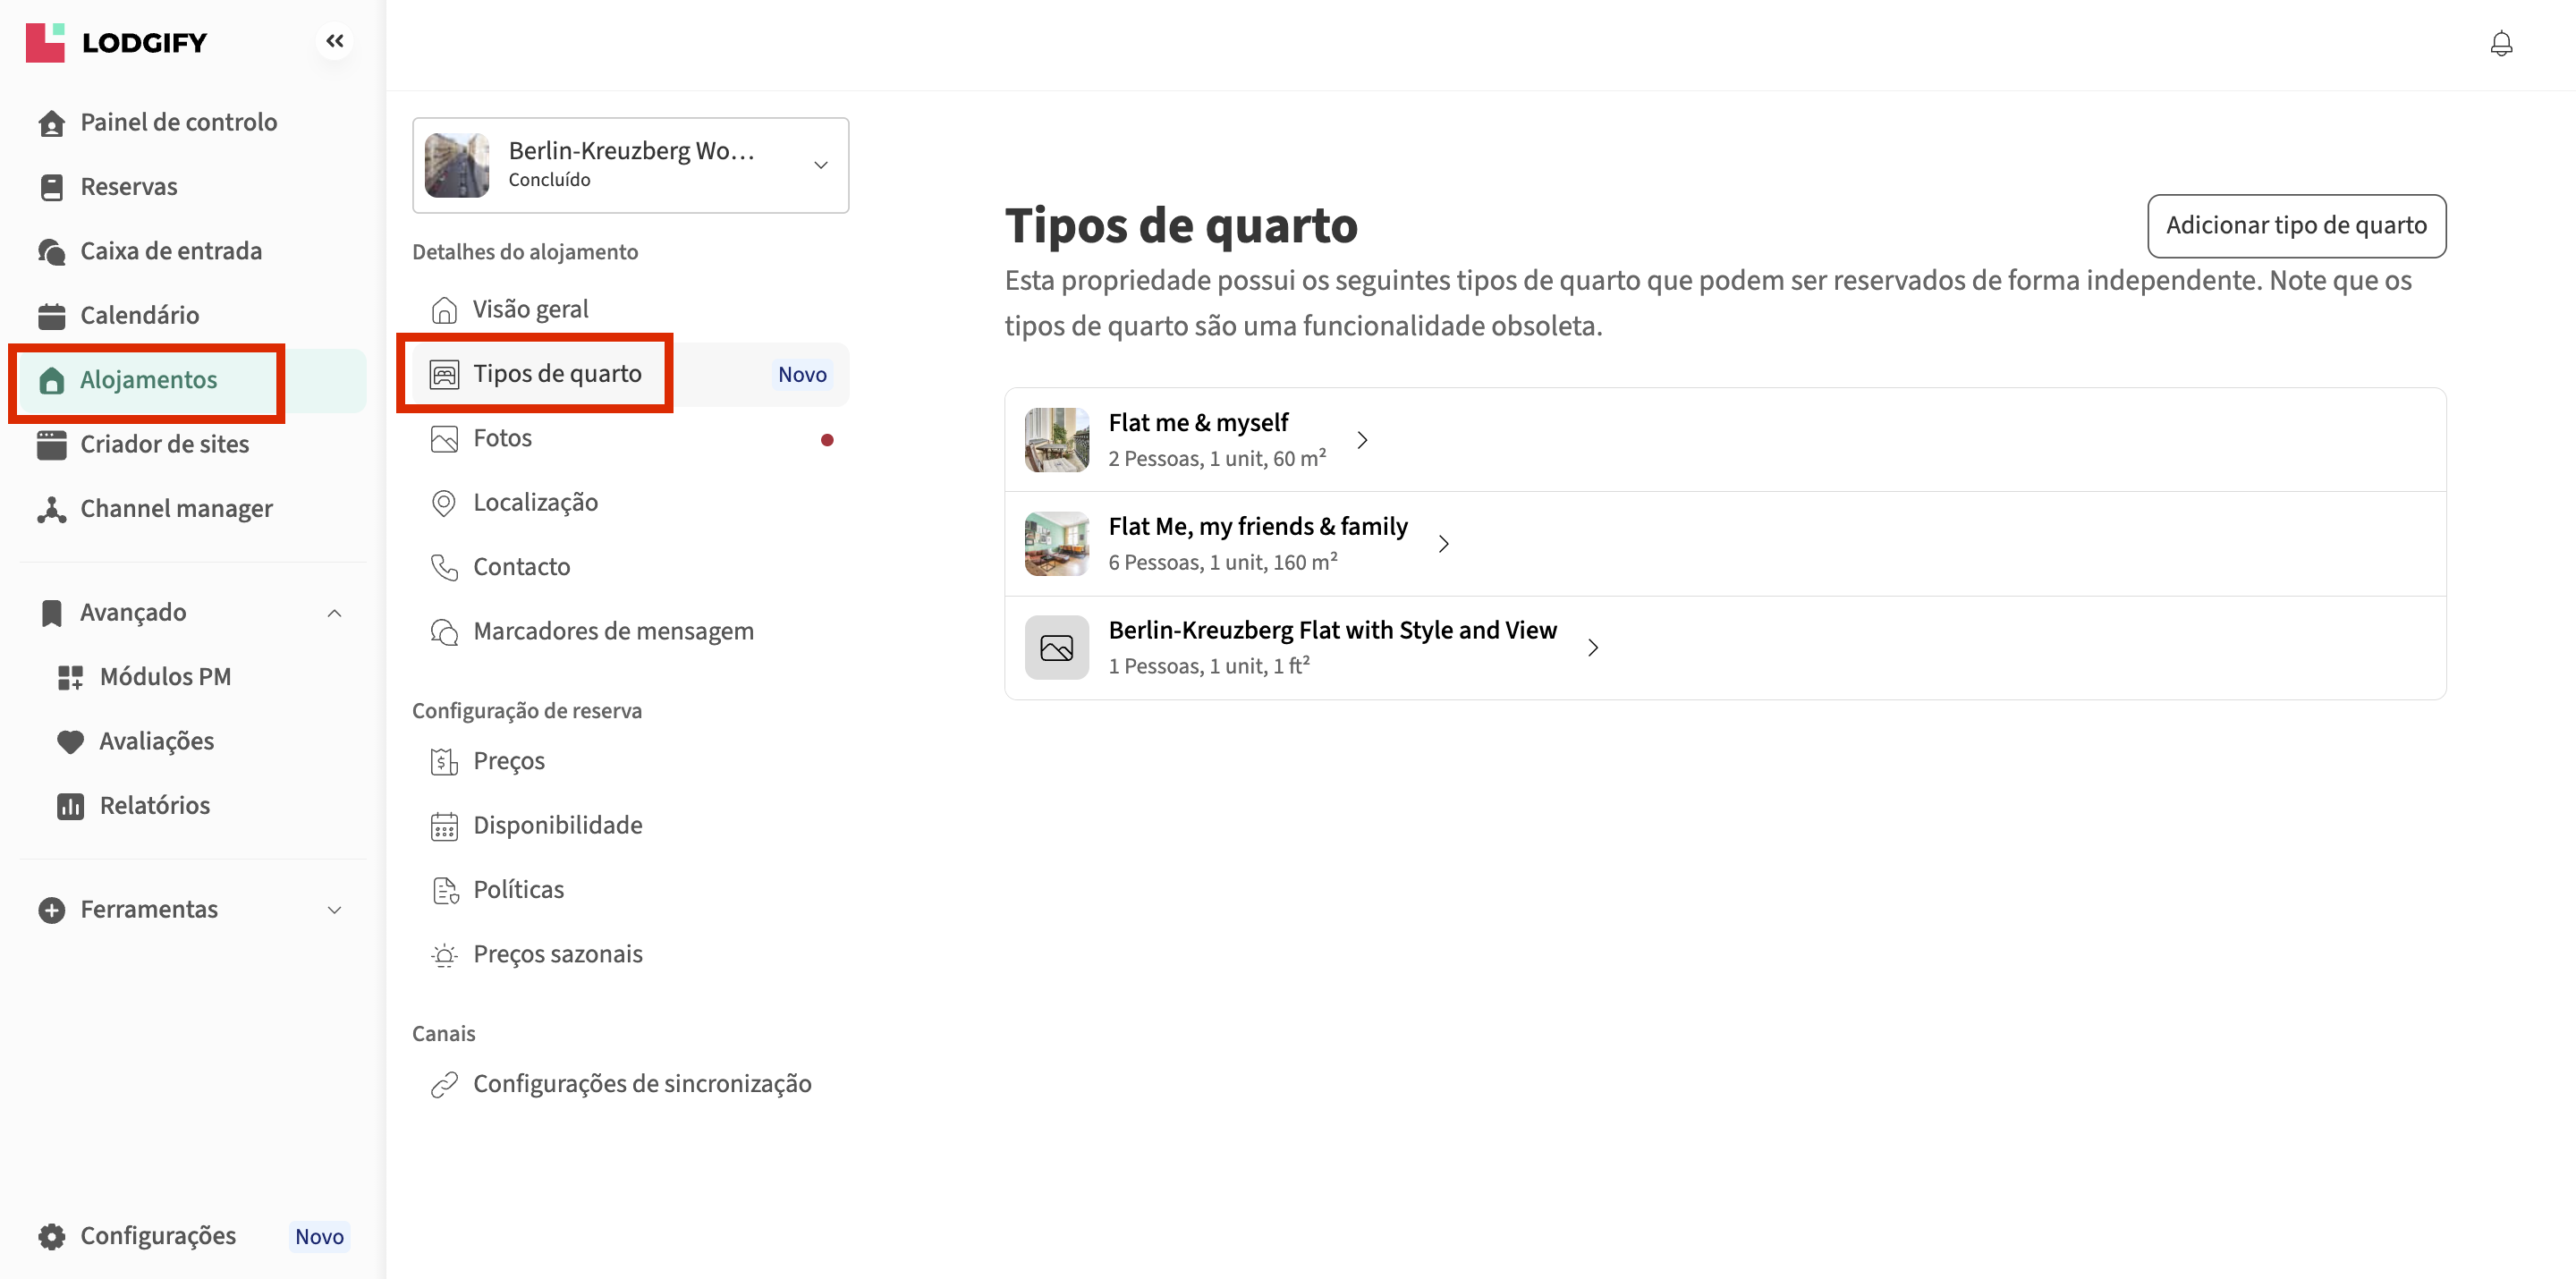
Task: Click the Avaliações heart icon
Action: pos(70,742)
